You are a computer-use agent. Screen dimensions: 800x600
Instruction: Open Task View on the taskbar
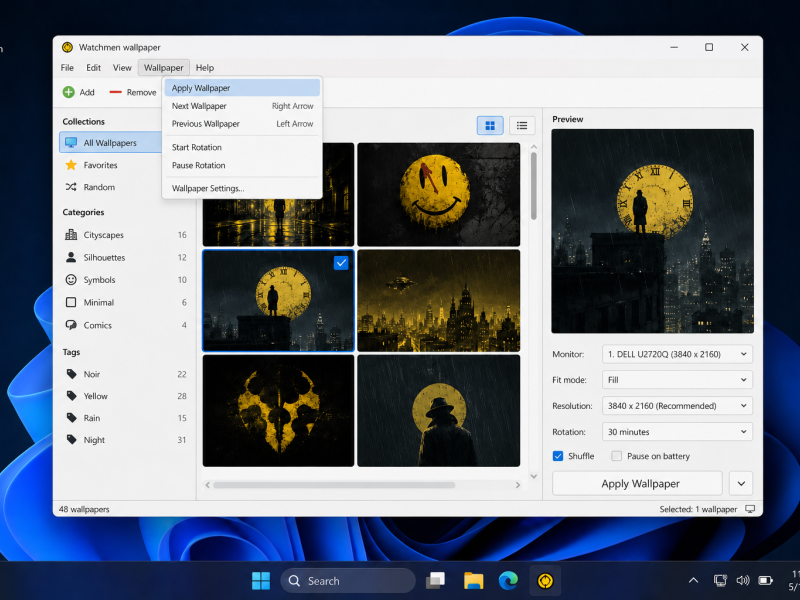435,581
